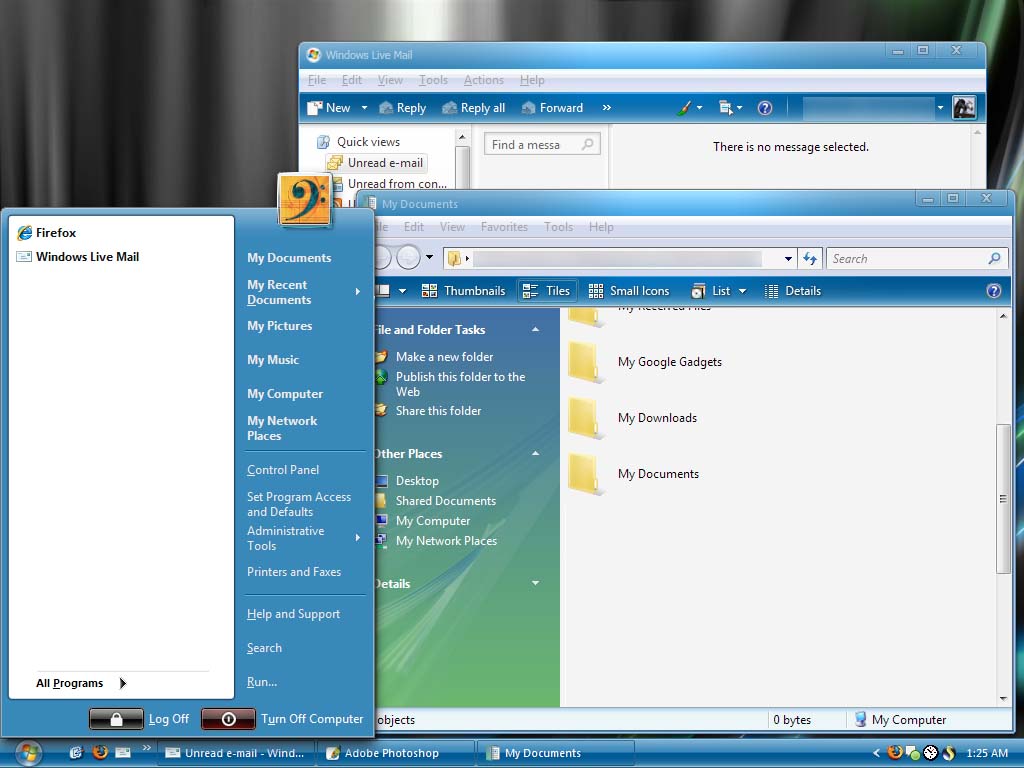
Task: Select Reply all in Windows Live Mail
Action: coord(473,107)
